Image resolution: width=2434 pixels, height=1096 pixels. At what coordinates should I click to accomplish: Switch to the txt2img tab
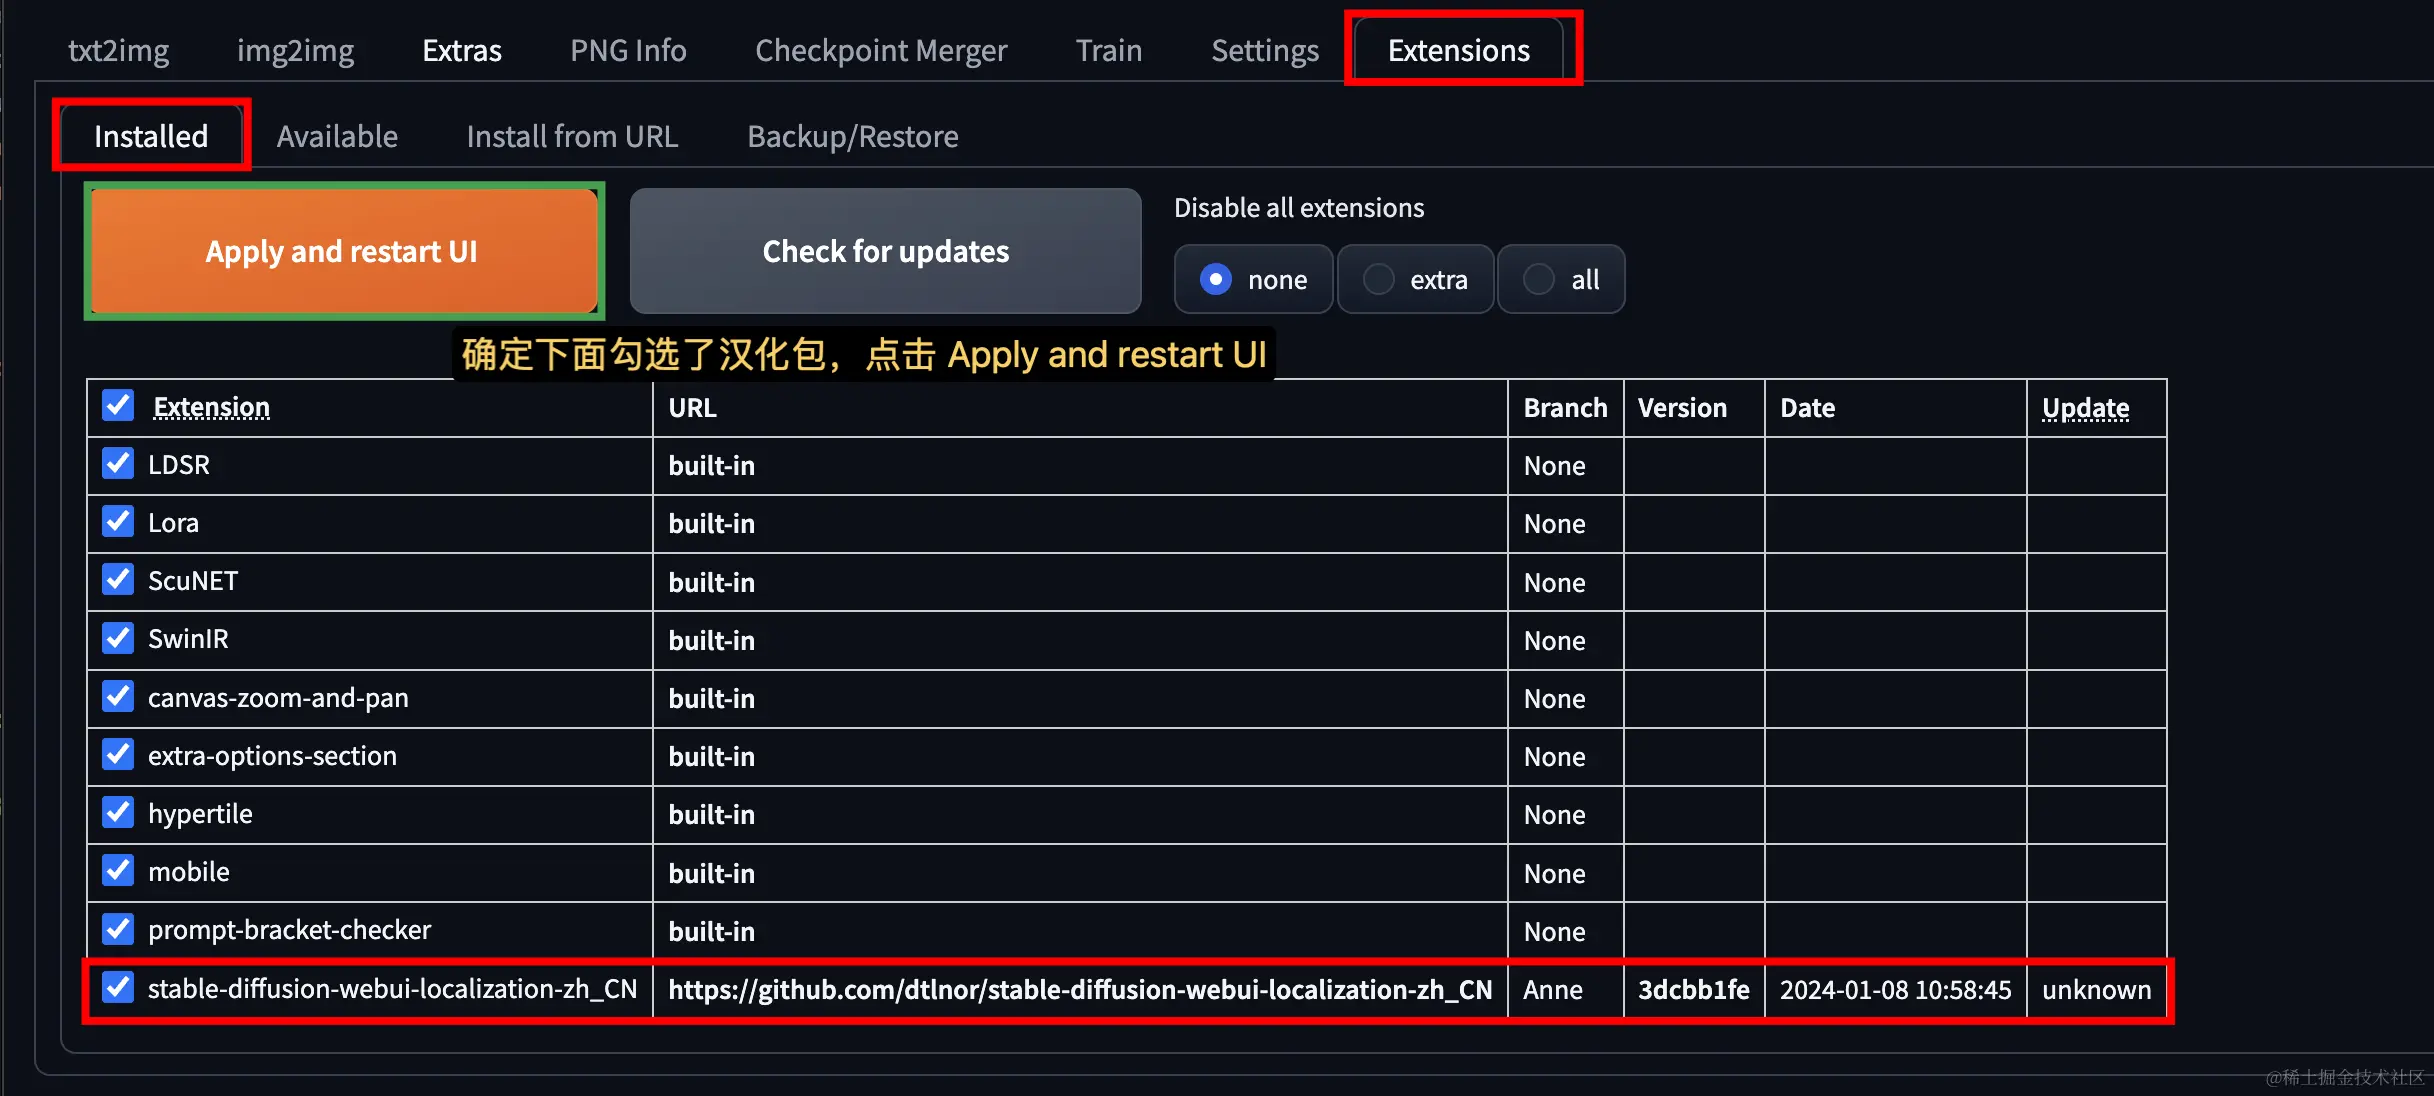(118, 50)
